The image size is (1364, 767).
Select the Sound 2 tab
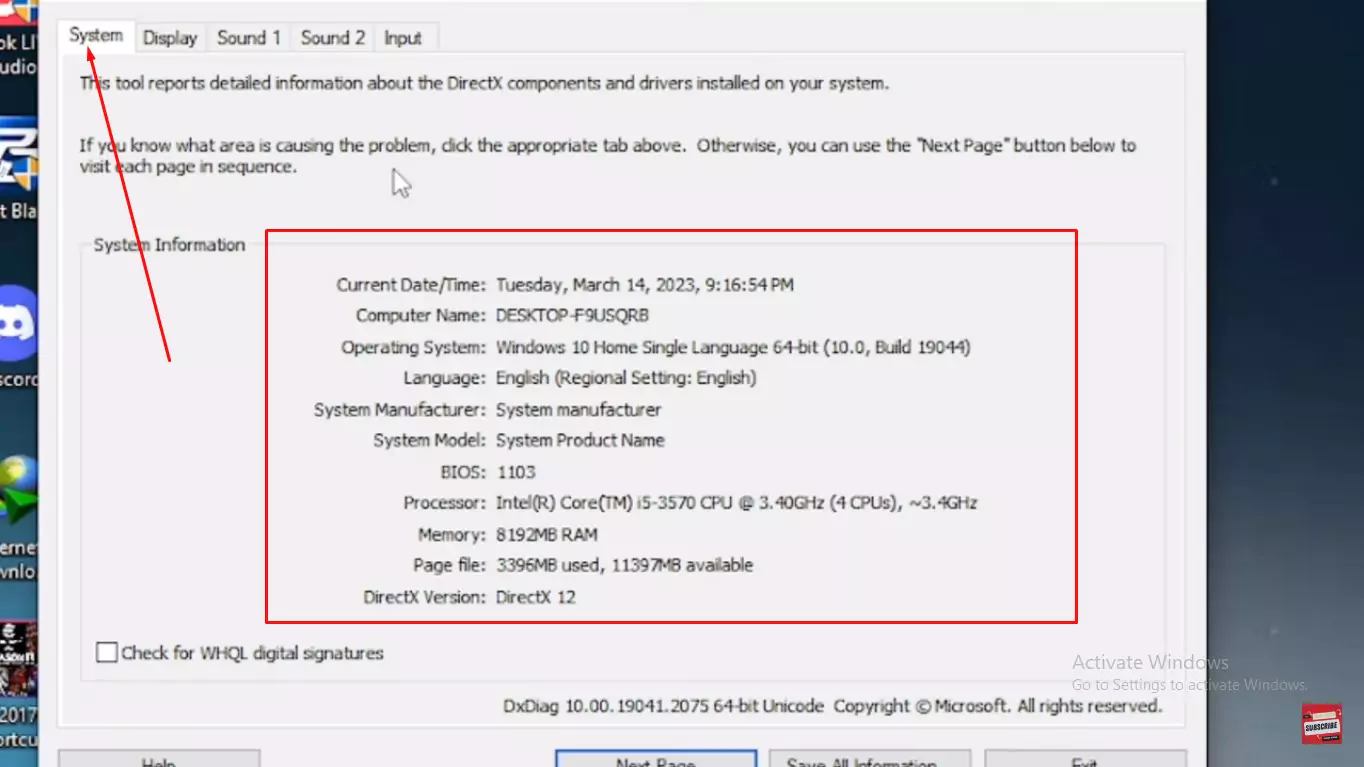[333, 38]
